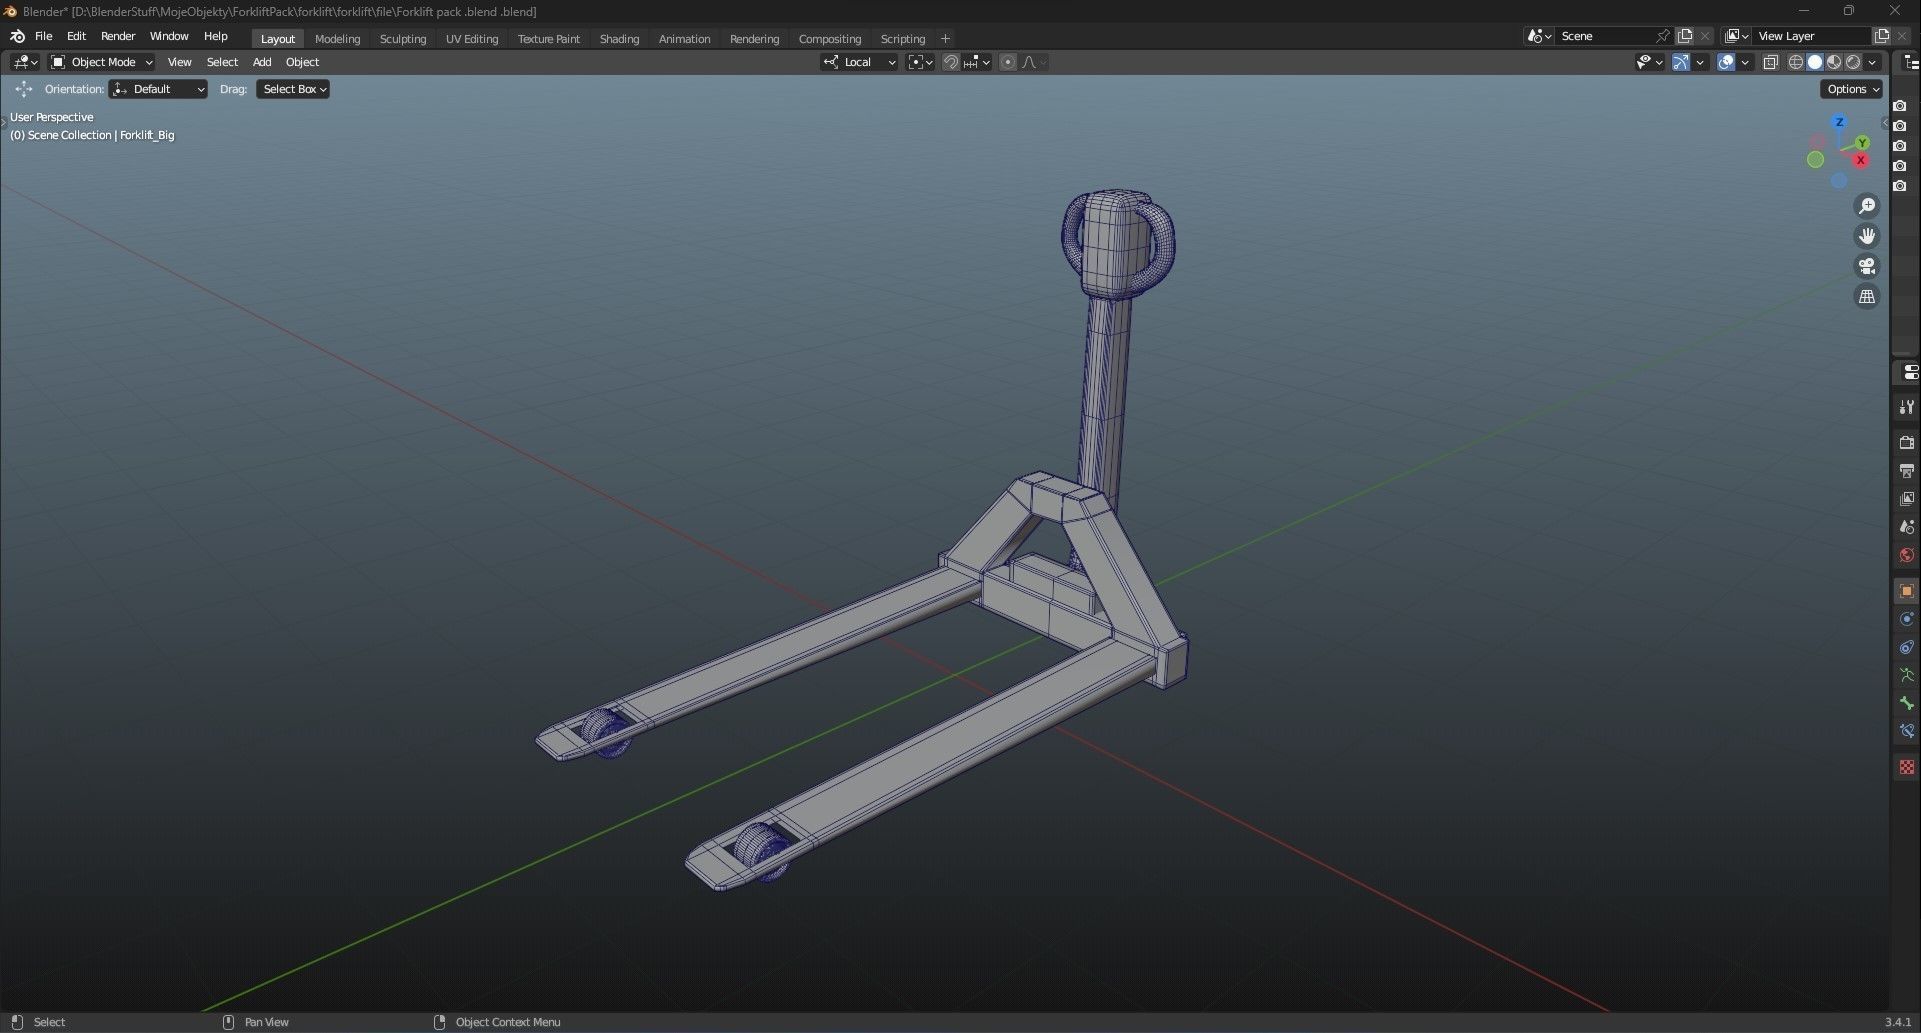
Task: Open the Render properties tab
Action: [x=1906, y=443]
